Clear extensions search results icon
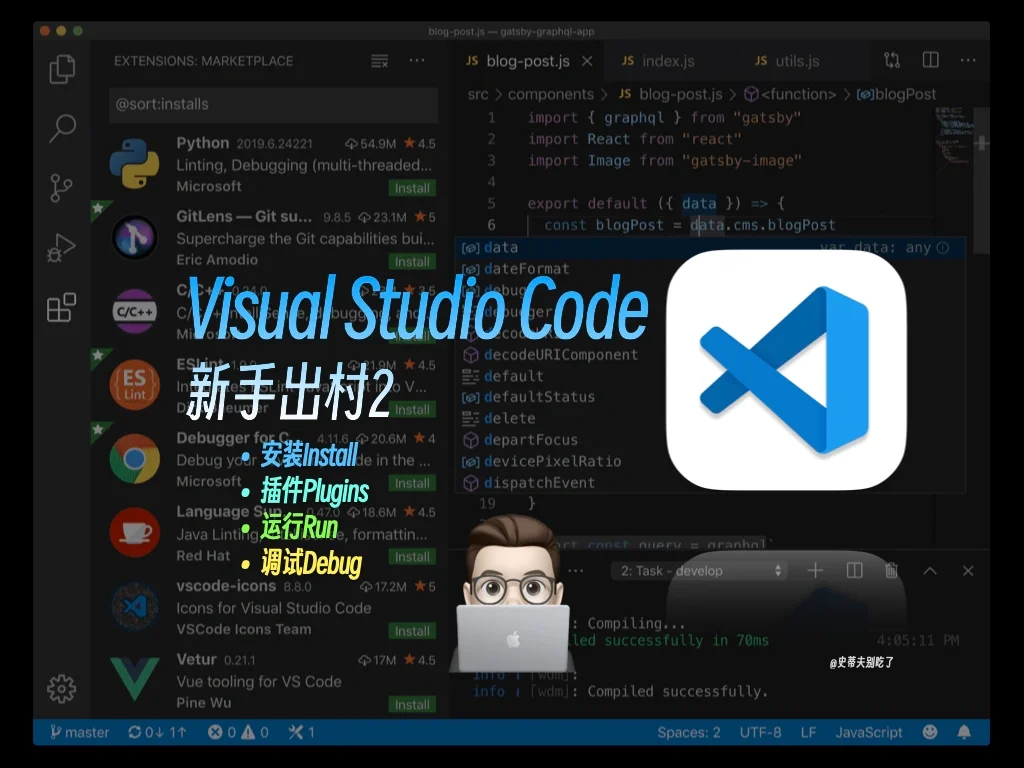 (379, 61)
